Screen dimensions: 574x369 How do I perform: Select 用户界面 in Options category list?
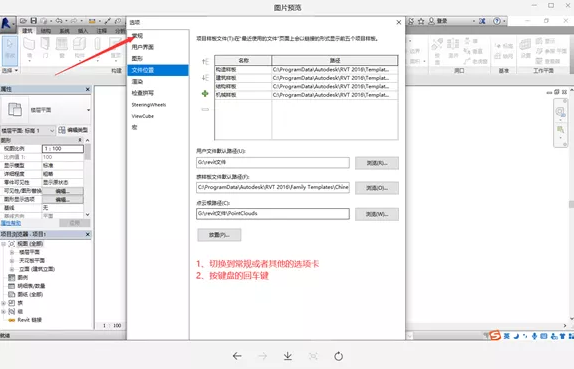(x=142, y=47)
